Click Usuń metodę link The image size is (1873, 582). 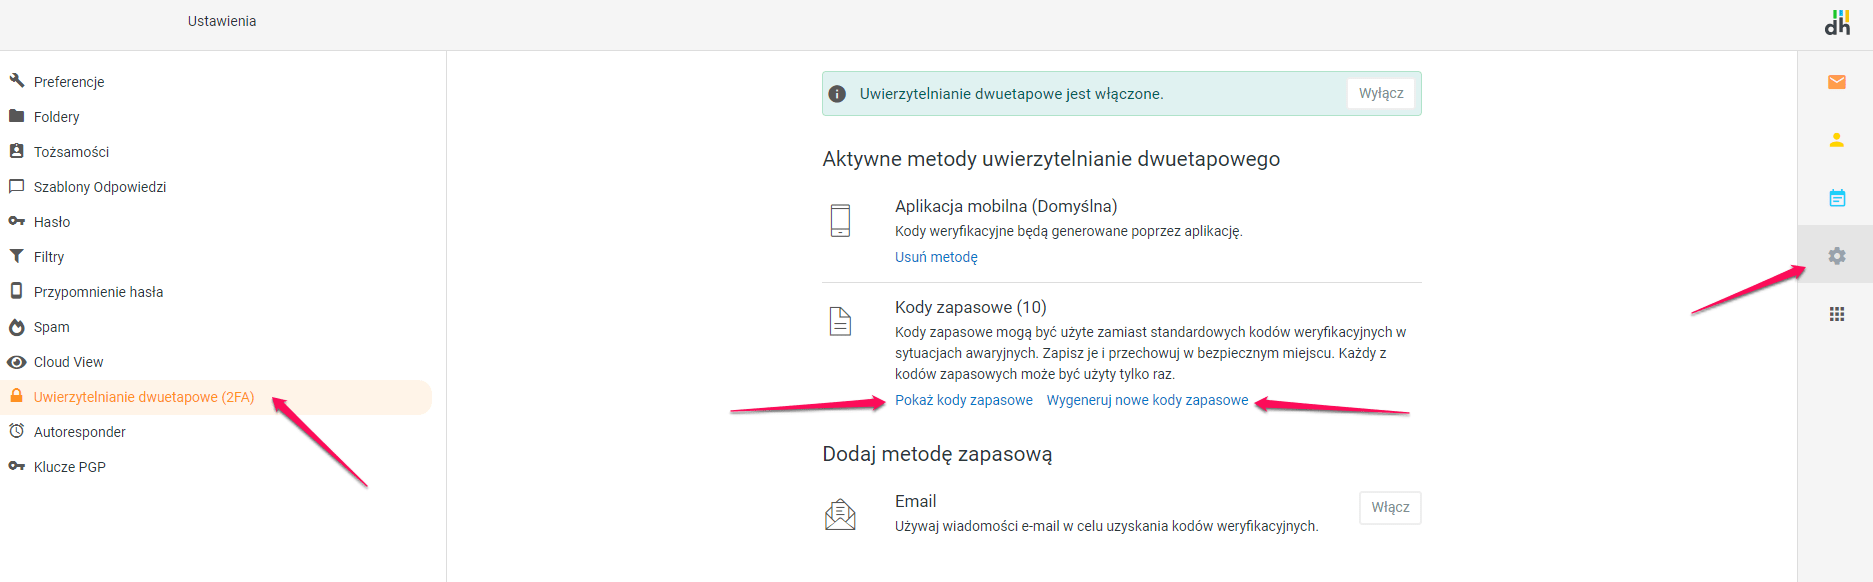coord(936,257)
